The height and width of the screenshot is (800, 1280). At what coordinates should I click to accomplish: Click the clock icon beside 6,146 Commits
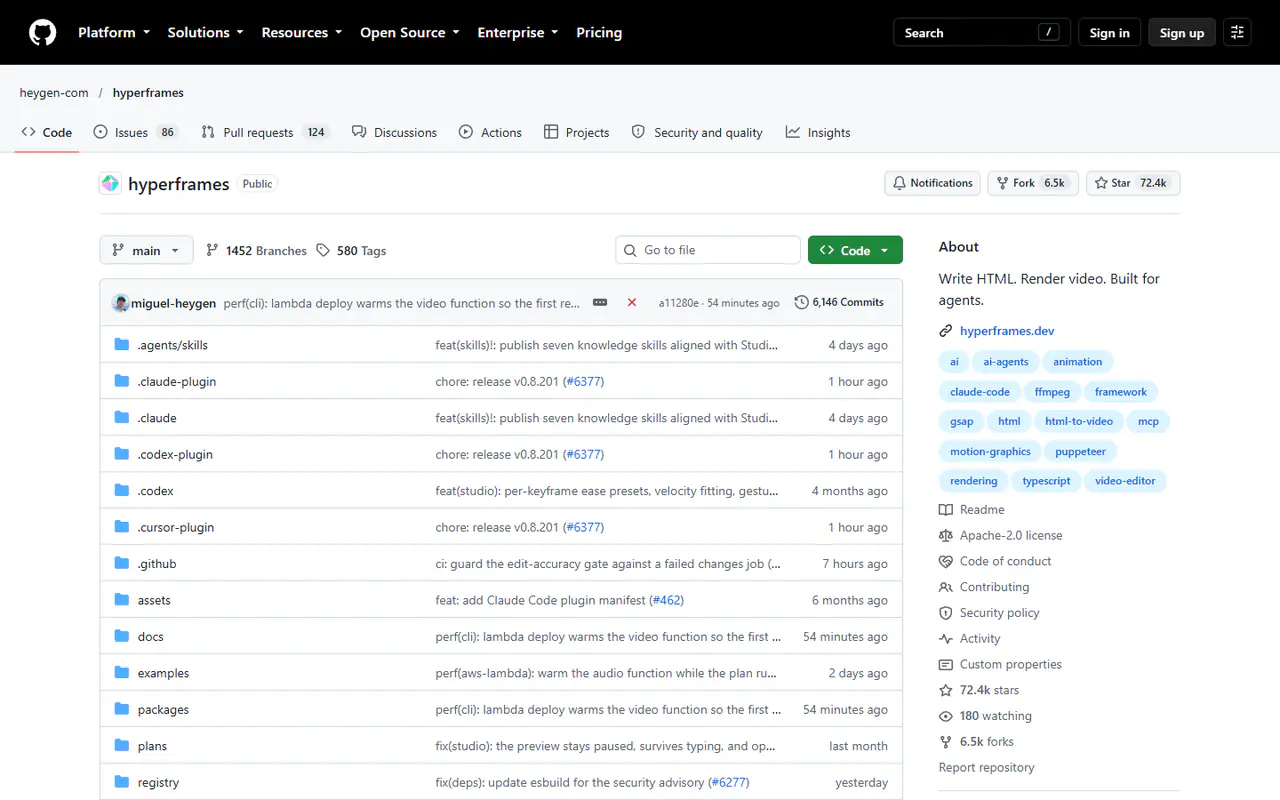pyautogui.click(x=802, y=302)
